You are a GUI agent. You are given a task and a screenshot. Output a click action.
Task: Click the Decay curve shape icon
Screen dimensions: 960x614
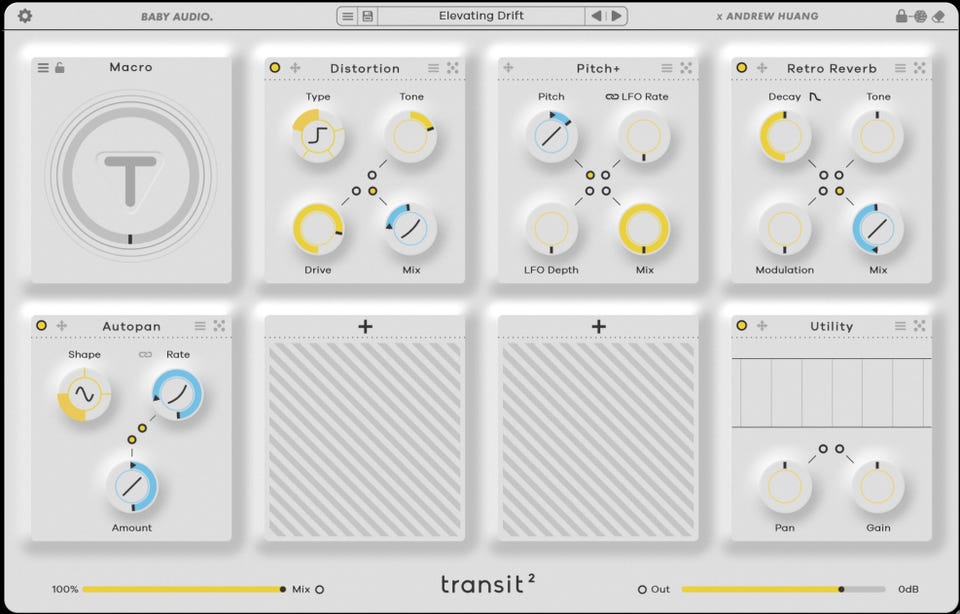(x=815, y=97)
